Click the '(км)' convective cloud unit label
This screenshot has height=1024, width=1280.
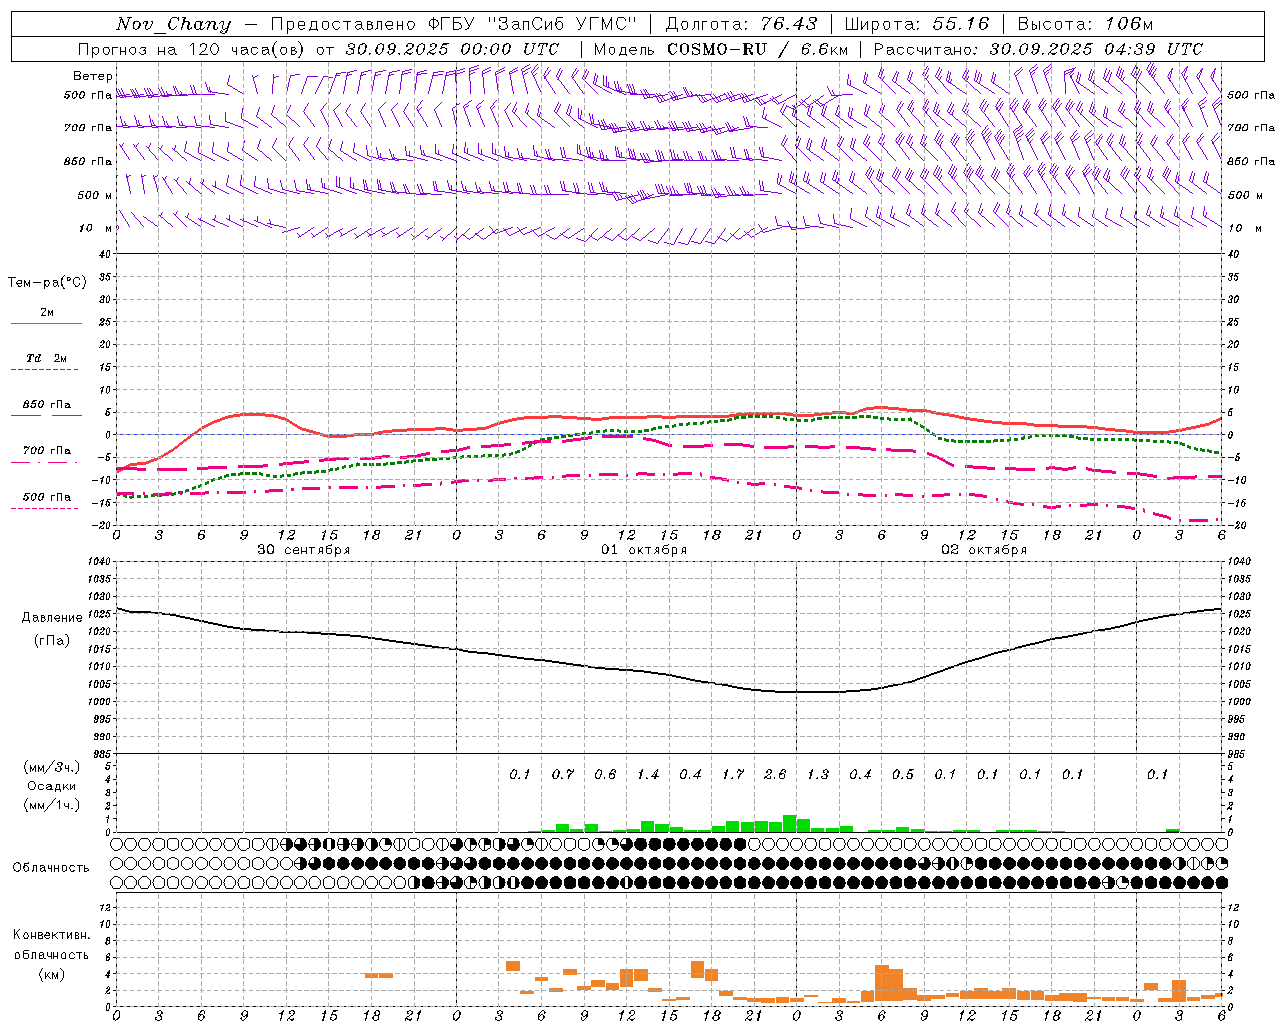point(52,974)
